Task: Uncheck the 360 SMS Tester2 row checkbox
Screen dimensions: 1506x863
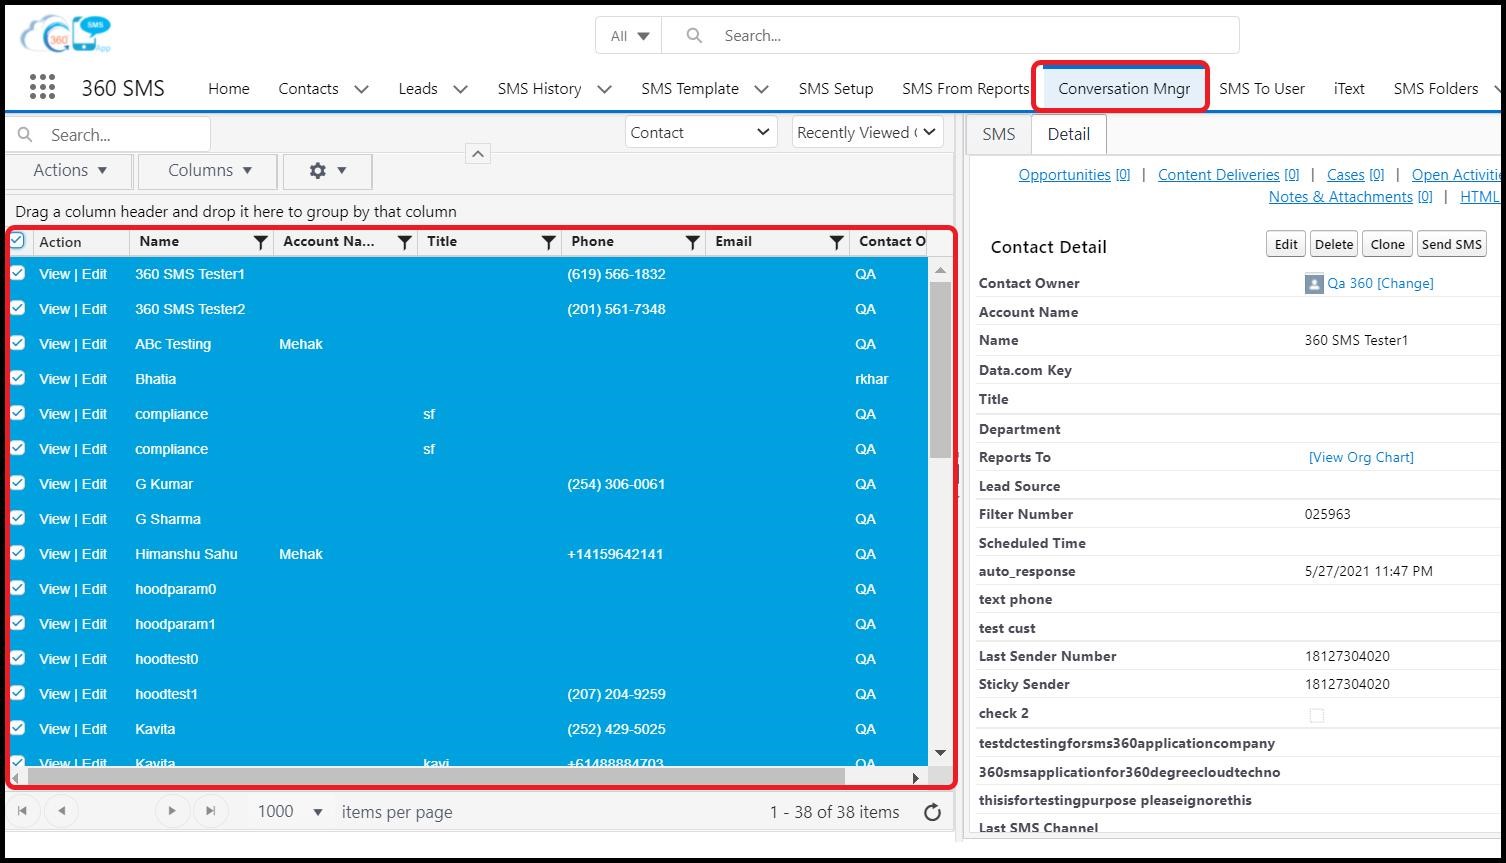Action: click(x=17, y=308)
